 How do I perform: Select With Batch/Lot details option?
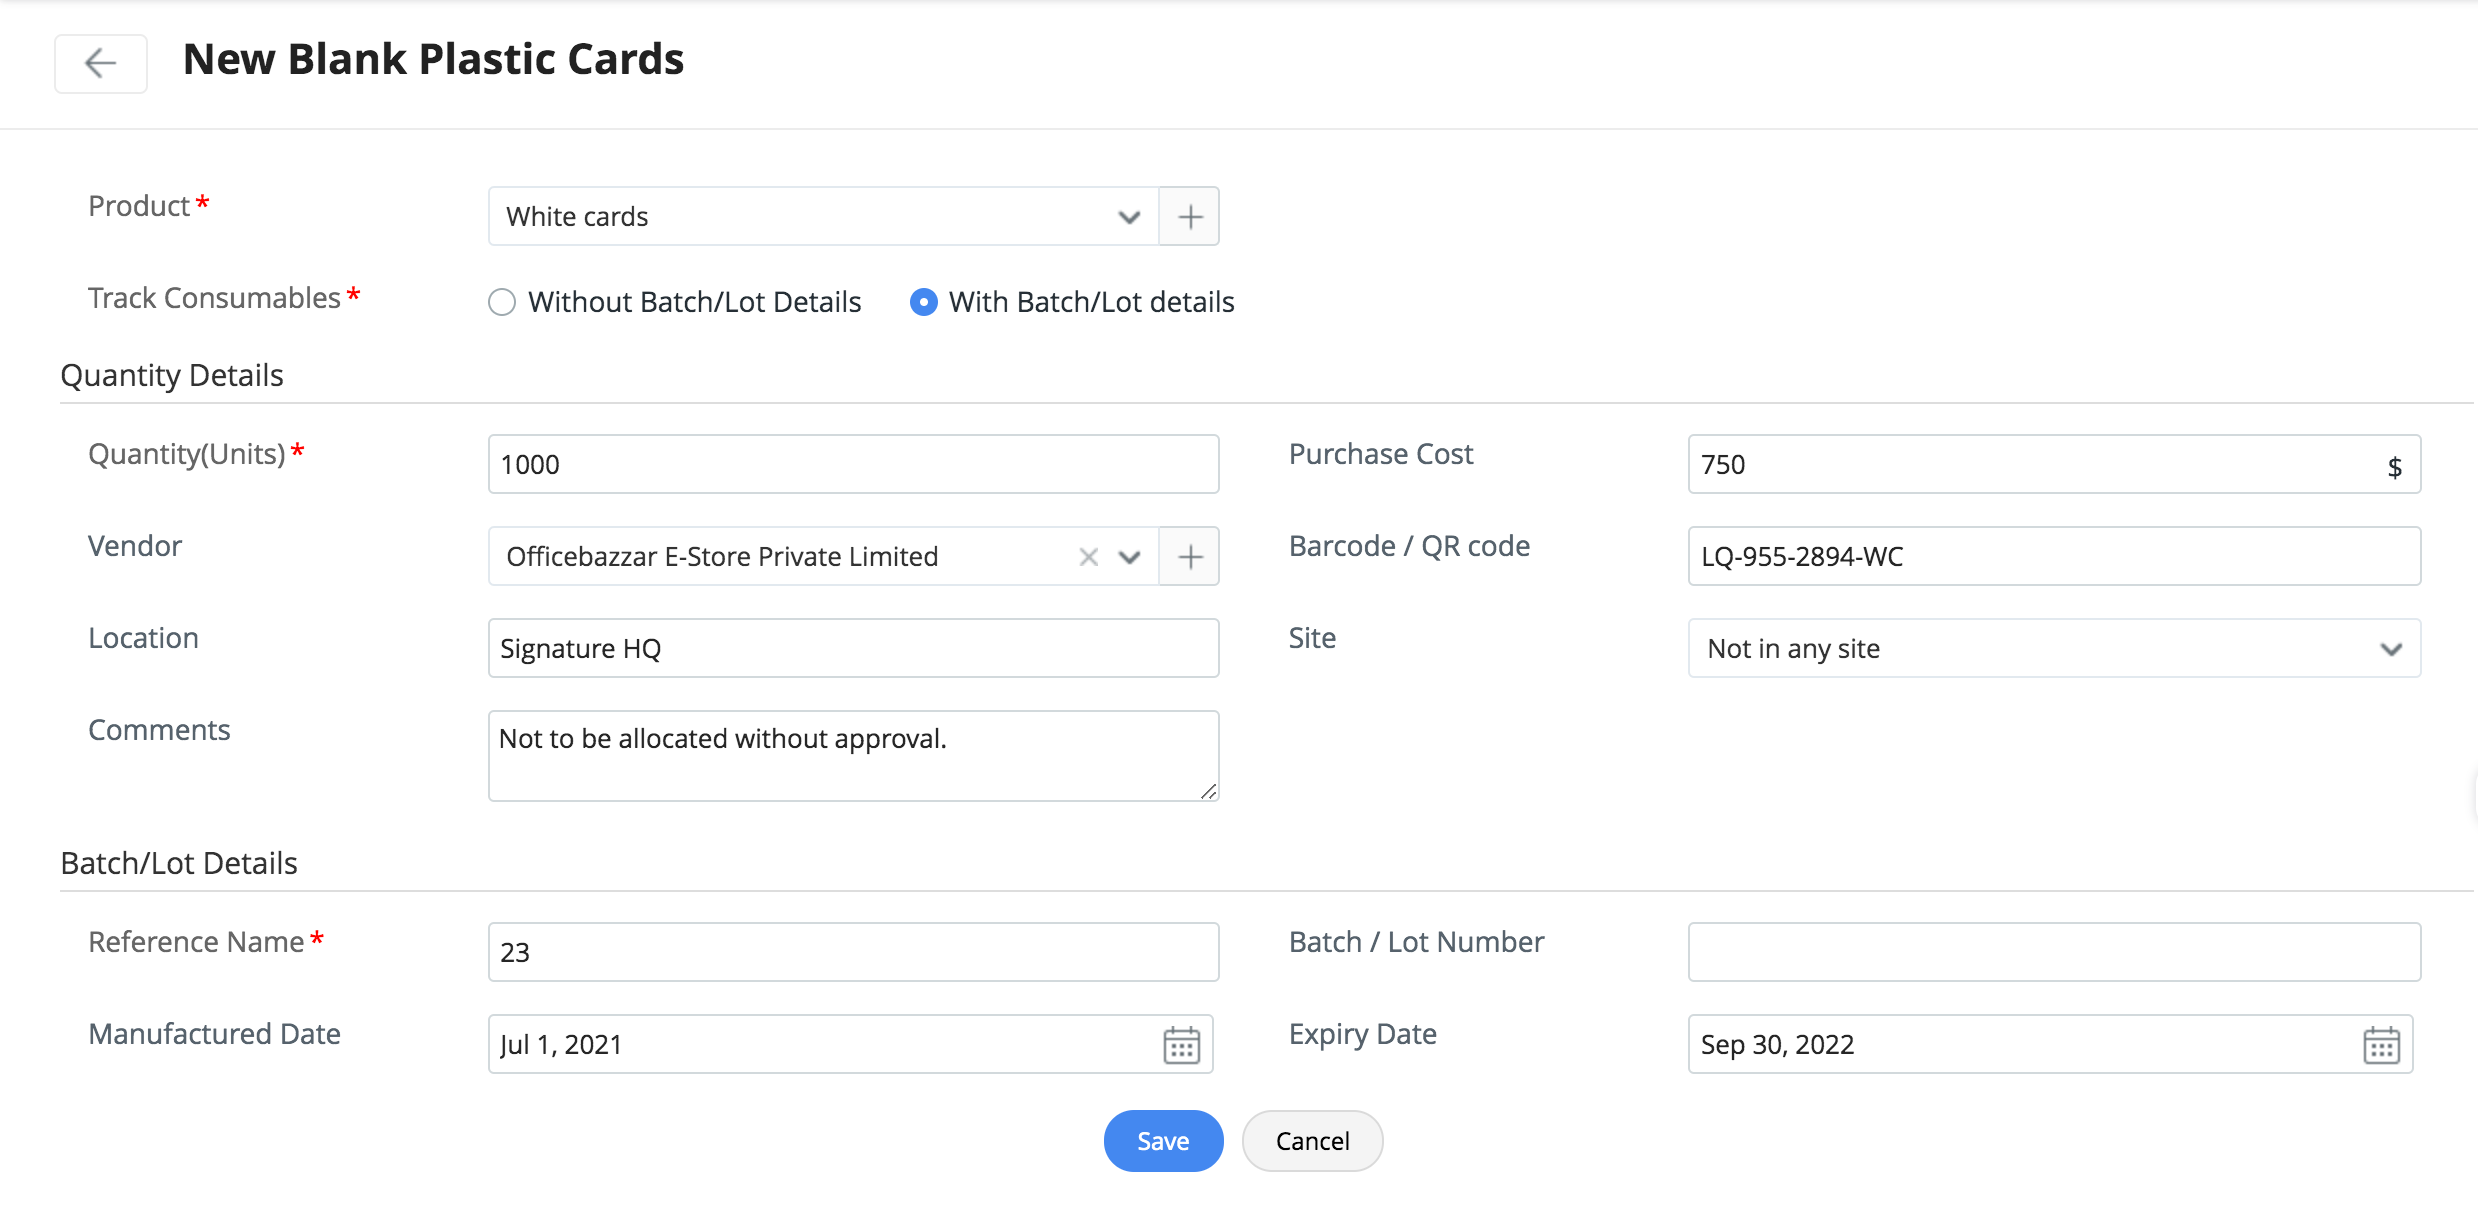coord(923,302)
